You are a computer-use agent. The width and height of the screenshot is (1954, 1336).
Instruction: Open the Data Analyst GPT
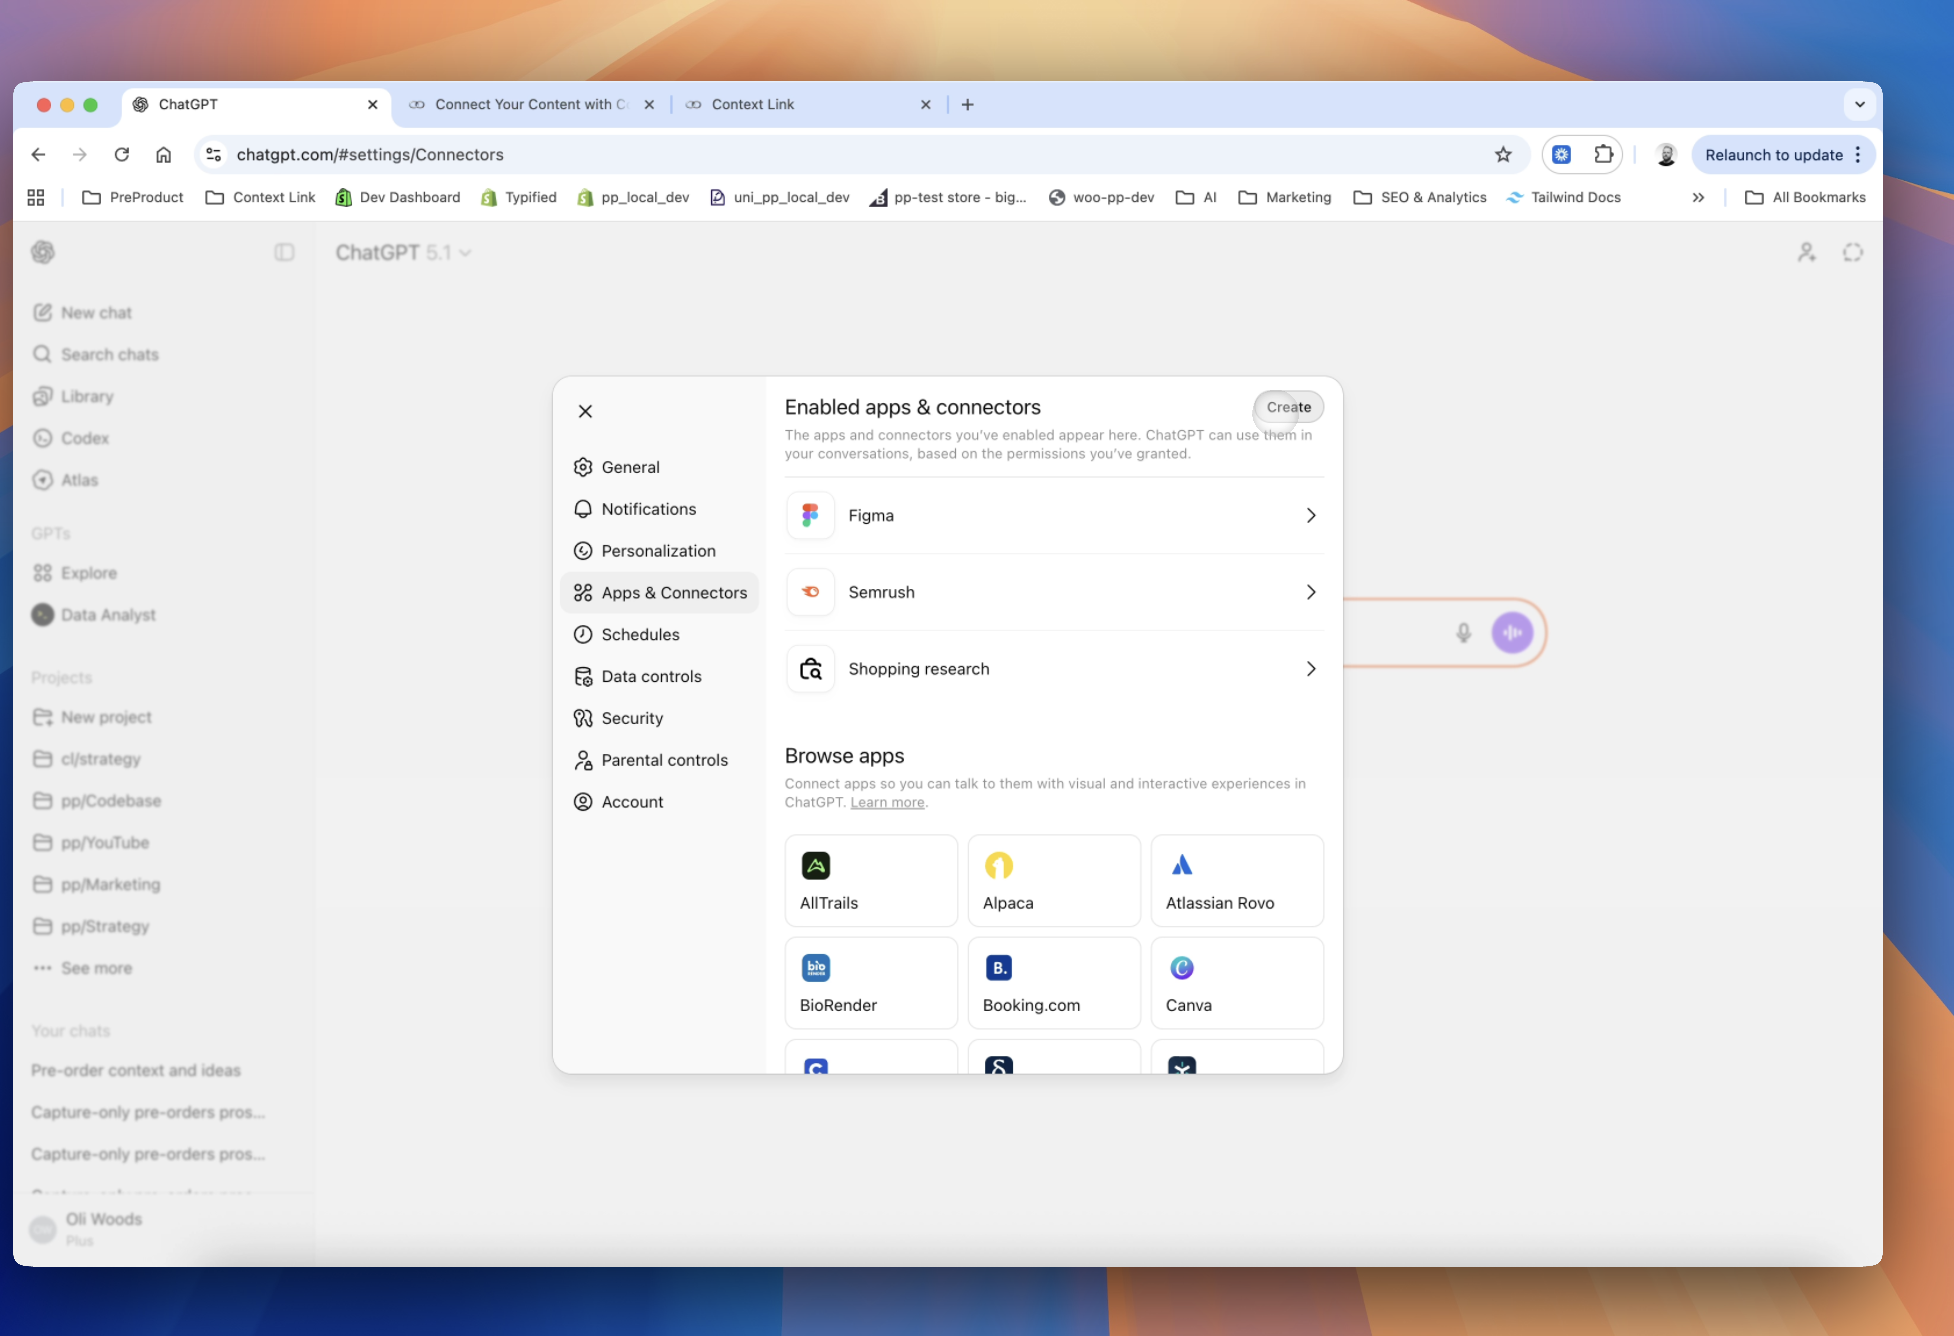[108, 614]
